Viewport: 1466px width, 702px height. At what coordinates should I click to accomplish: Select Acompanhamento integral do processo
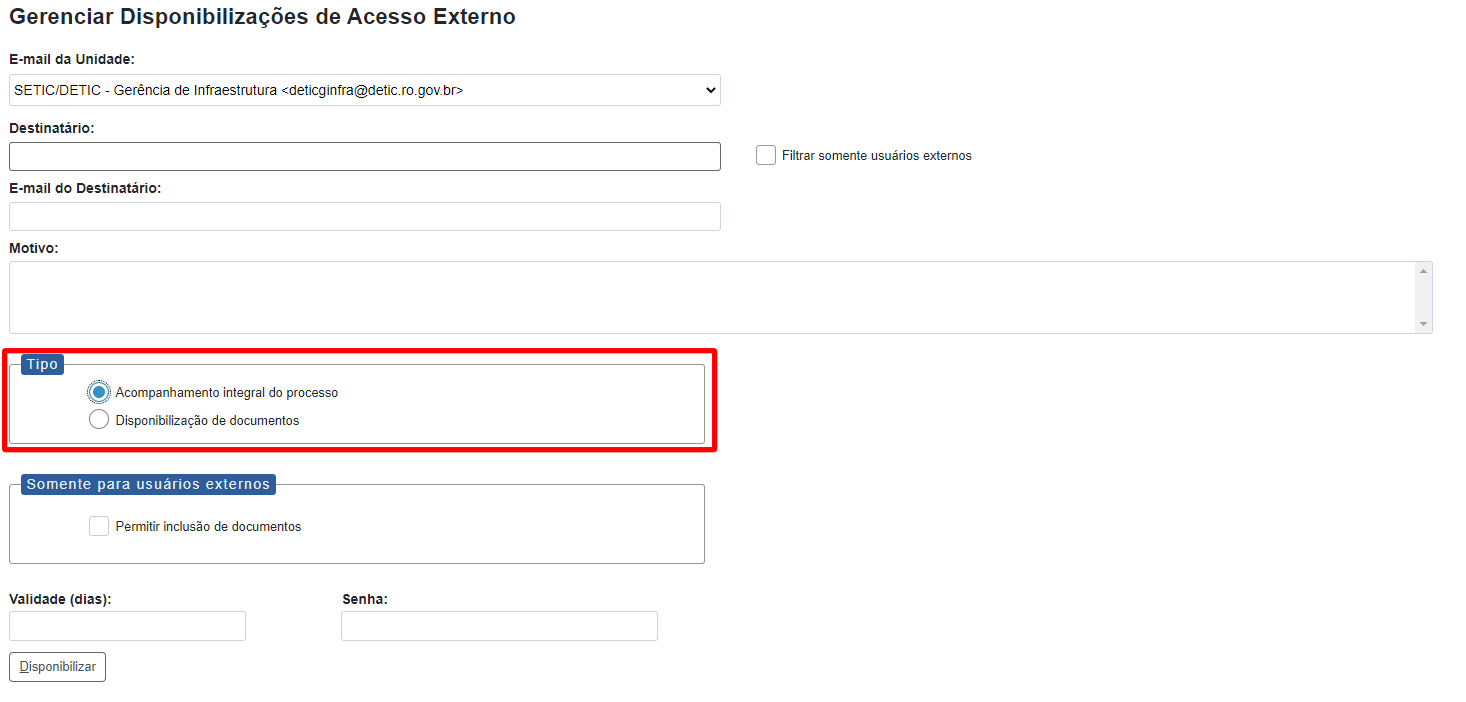(x=99, y=392)
